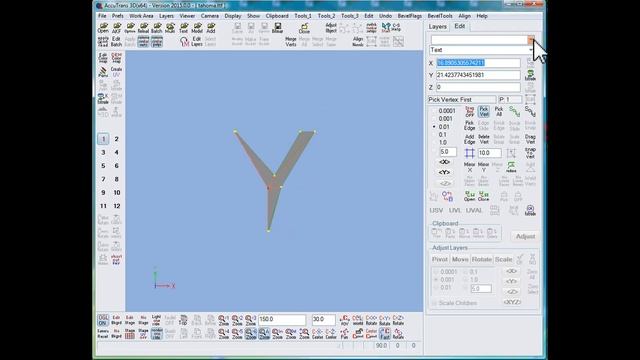The height and width of the screenshot is (360, 640).
Task: Click the green Open shape icon
Action: point(469,196)
